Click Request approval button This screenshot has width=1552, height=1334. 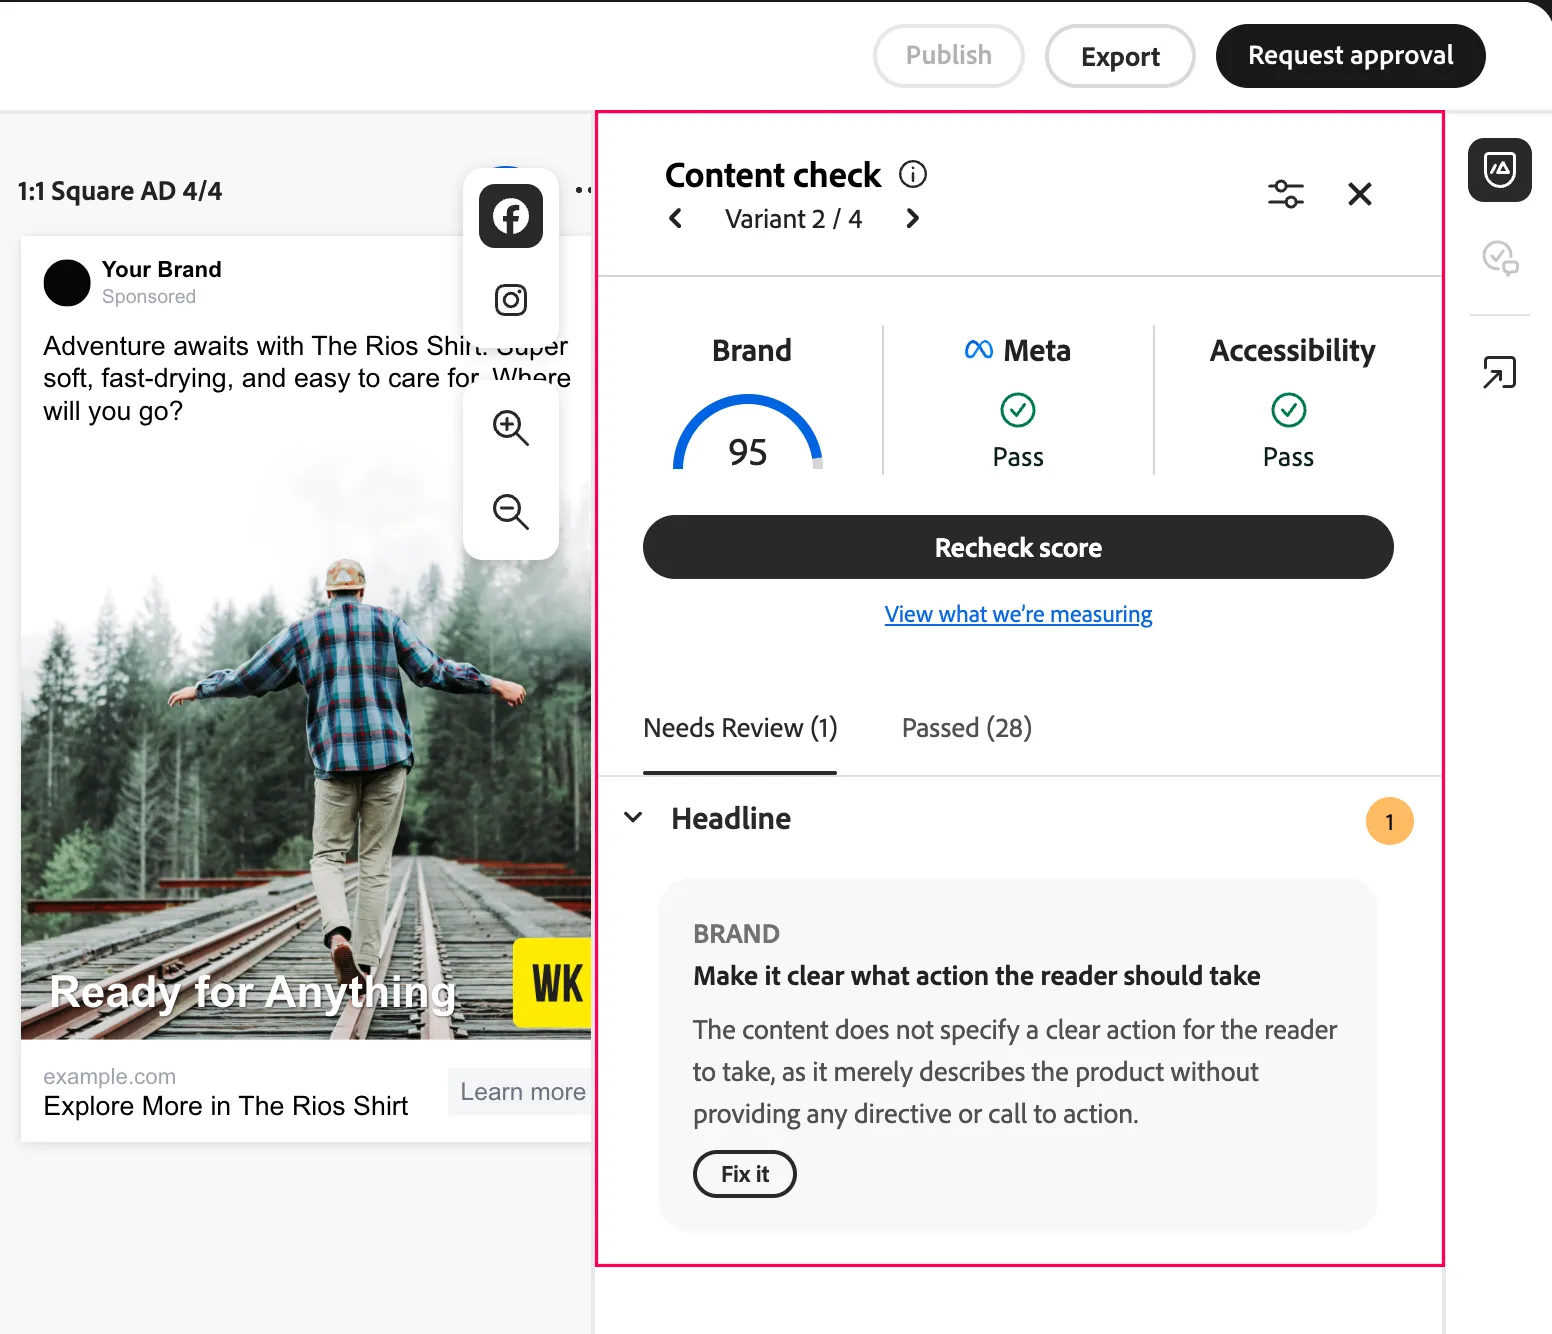click(1351, 56)
